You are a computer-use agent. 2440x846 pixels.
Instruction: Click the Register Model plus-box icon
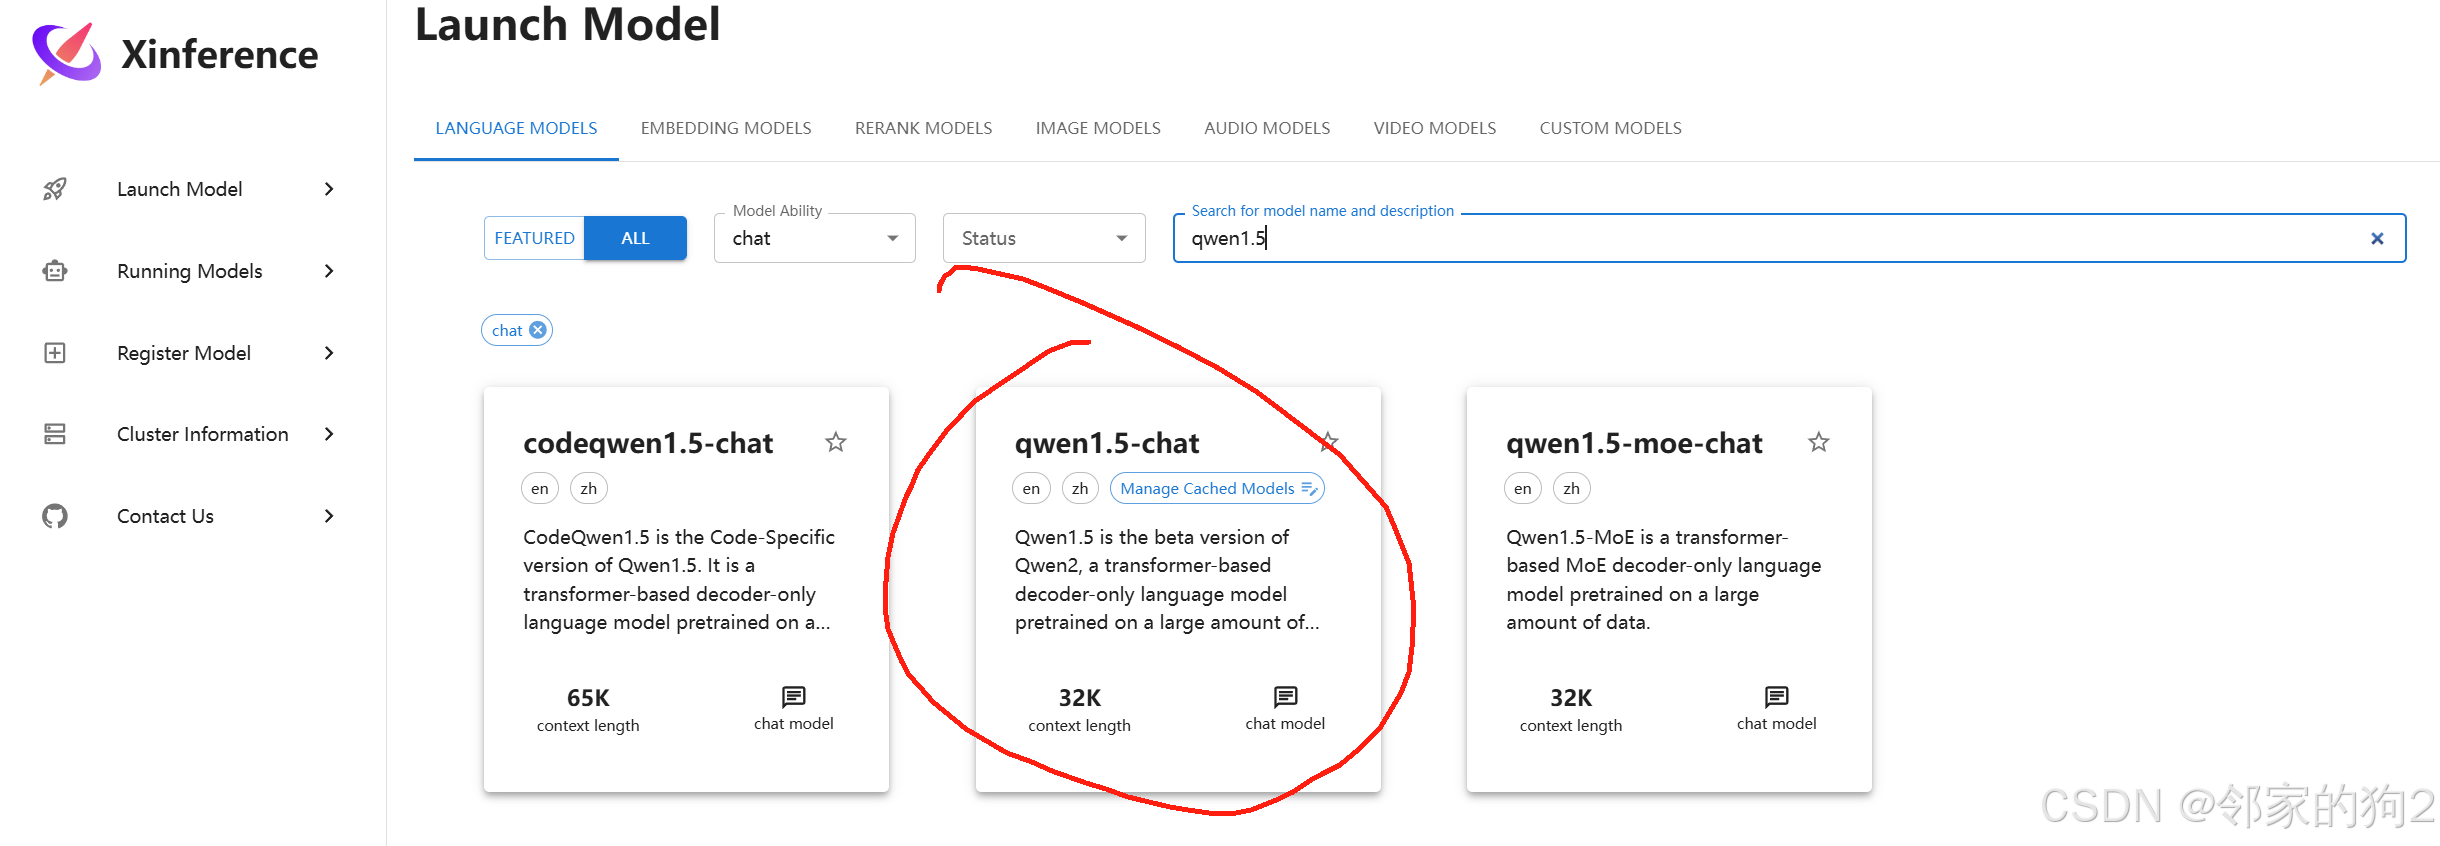click(55, 353)
